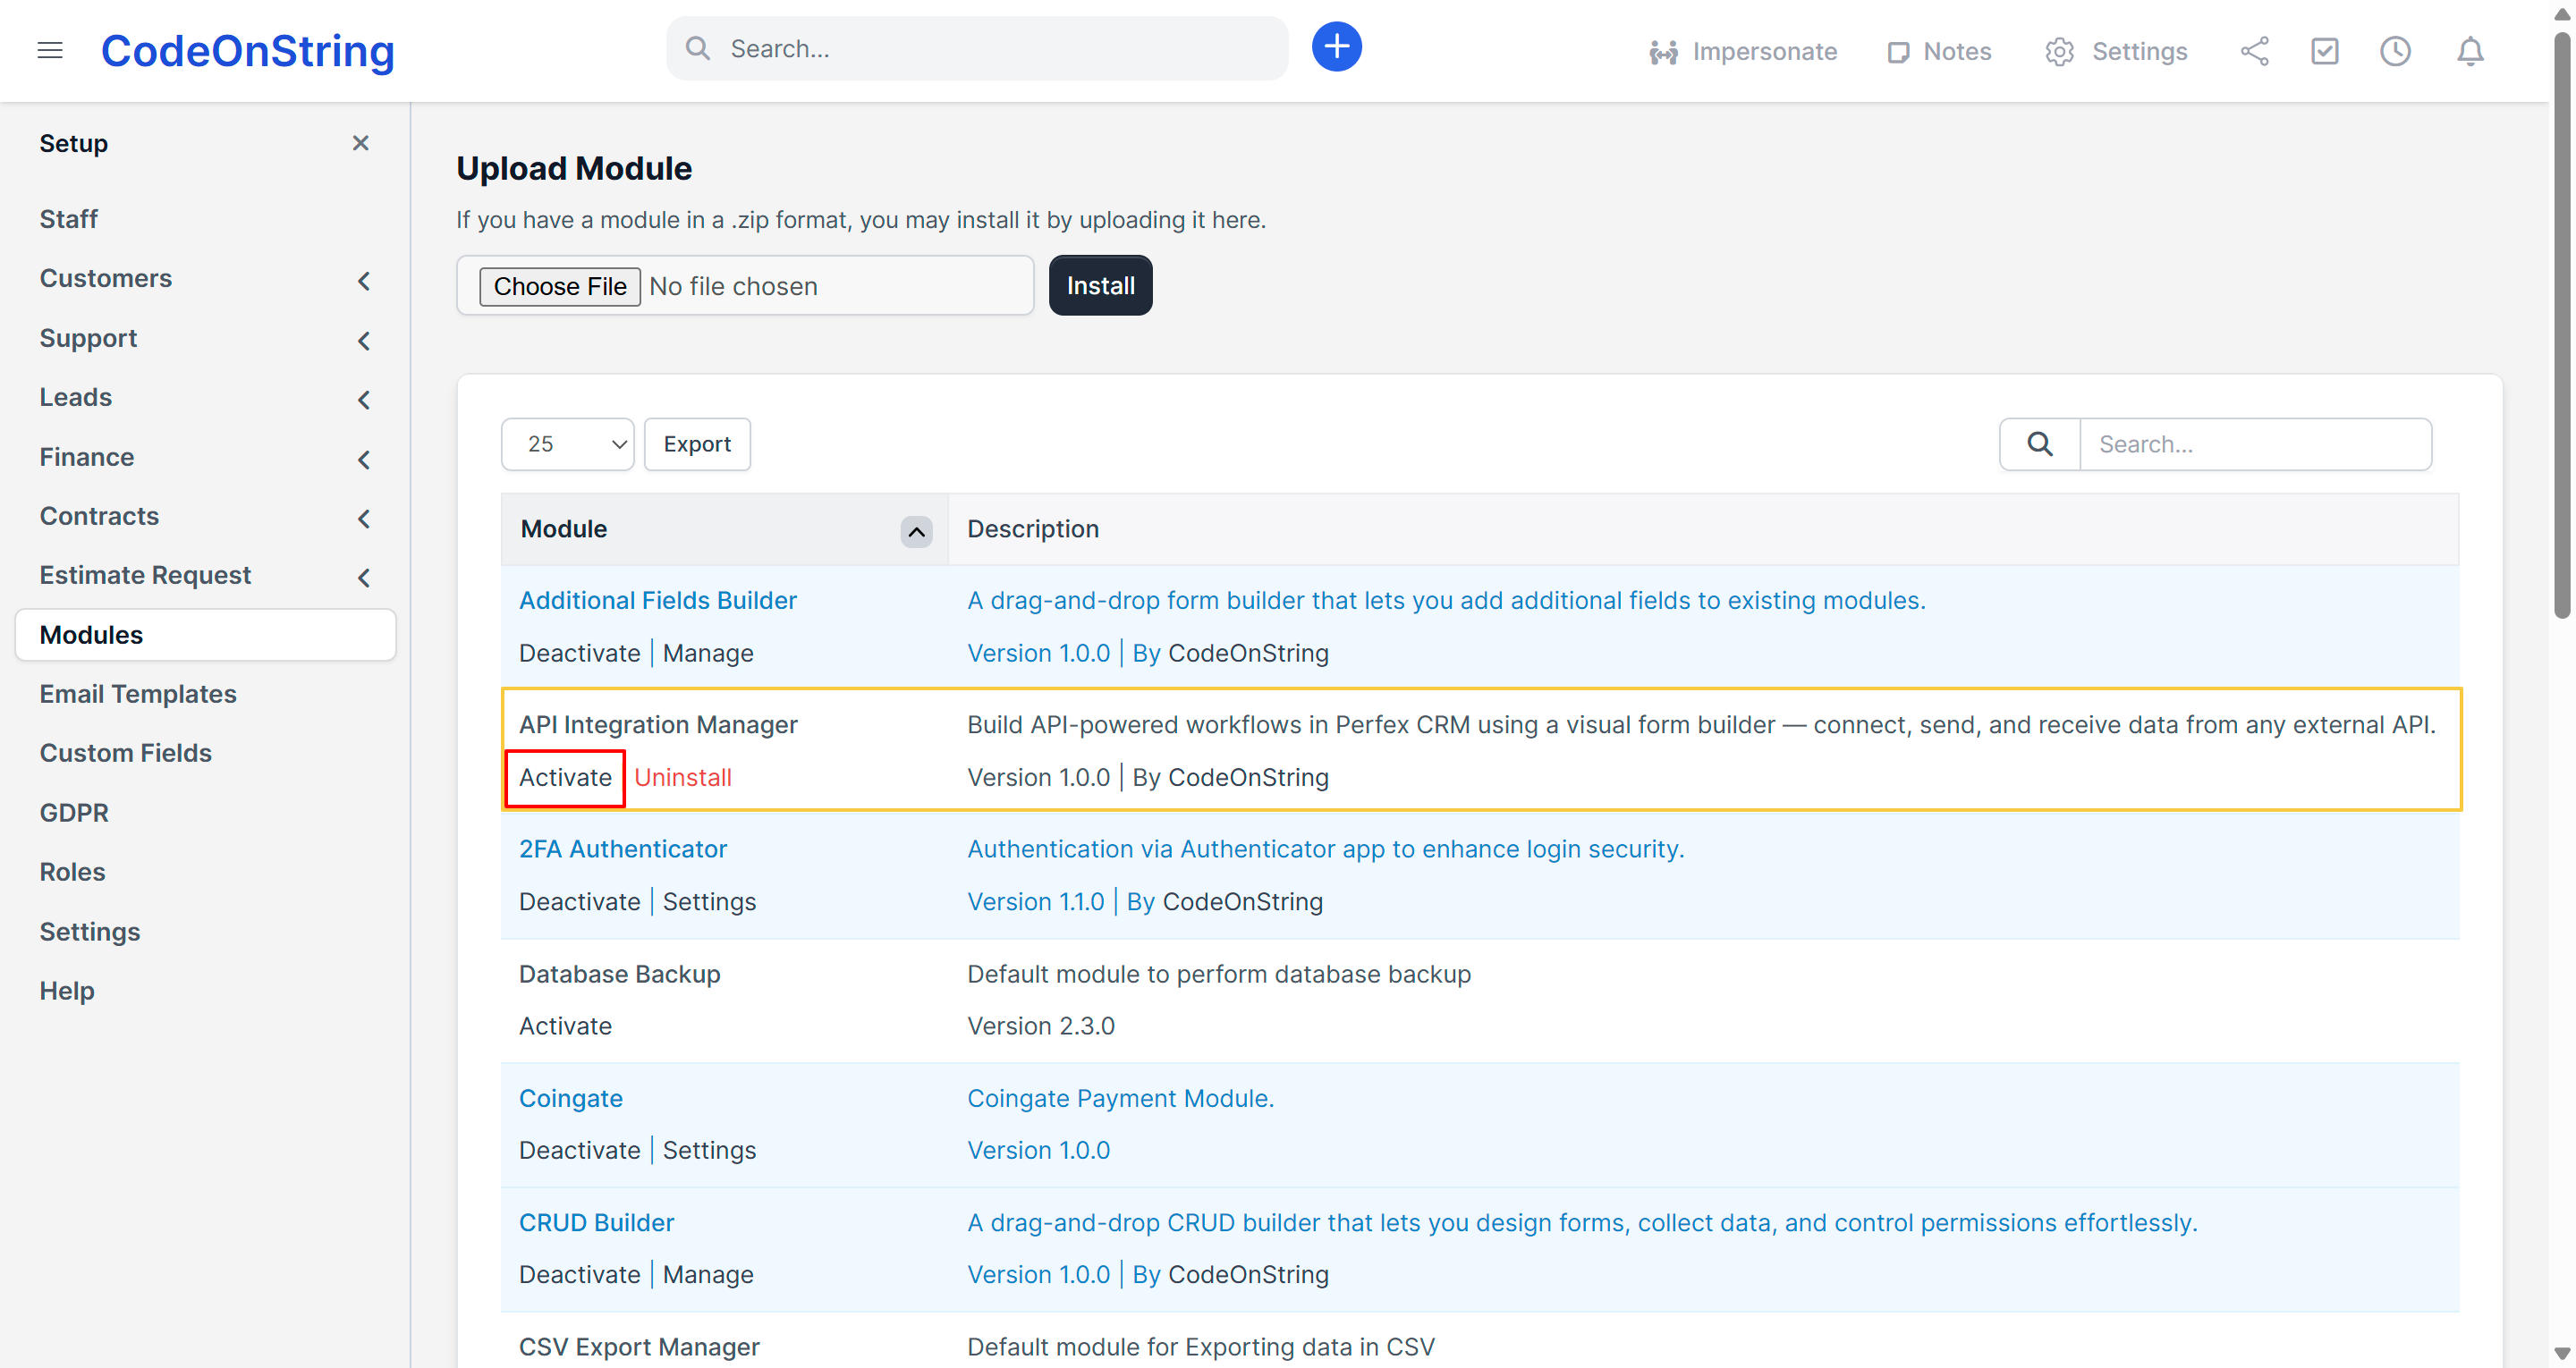Screen dimensions: 2576x1368
Task: Click the blue plus quick-create icon
Action: click(x=1336, y=47)
